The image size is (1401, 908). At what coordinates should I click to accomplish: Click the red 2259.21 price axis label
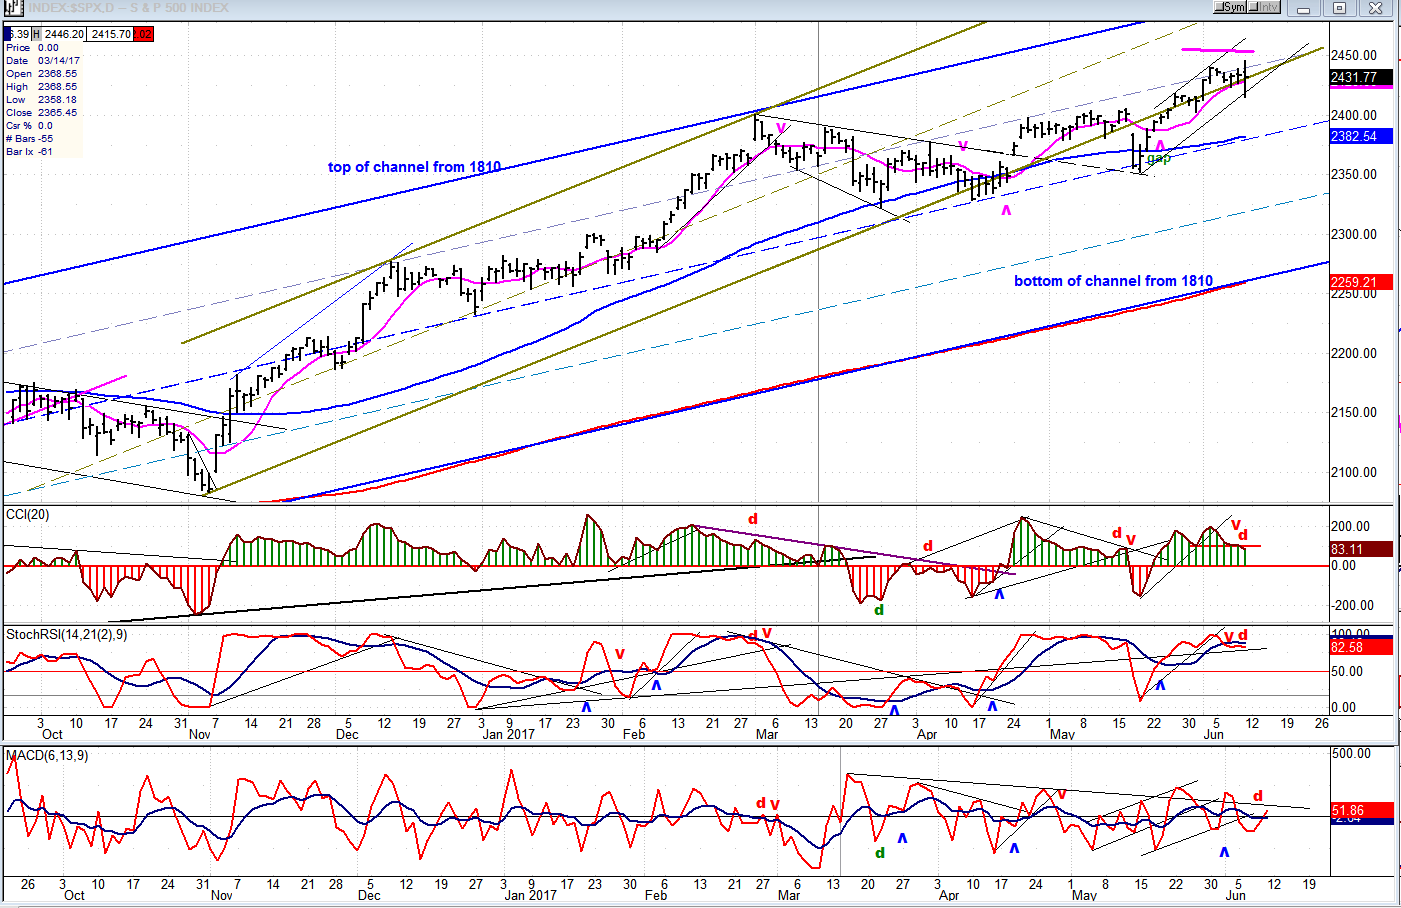pyautogui.click(x=1360, y=283)
